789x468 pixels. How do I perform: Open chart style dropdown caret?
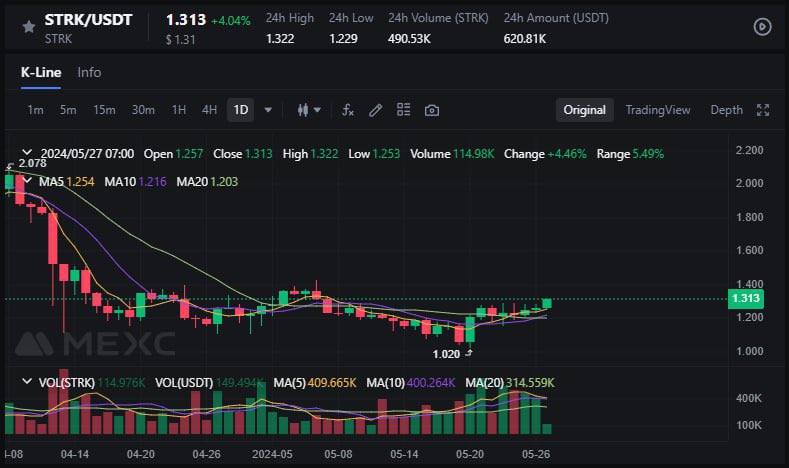pos(317,110)
